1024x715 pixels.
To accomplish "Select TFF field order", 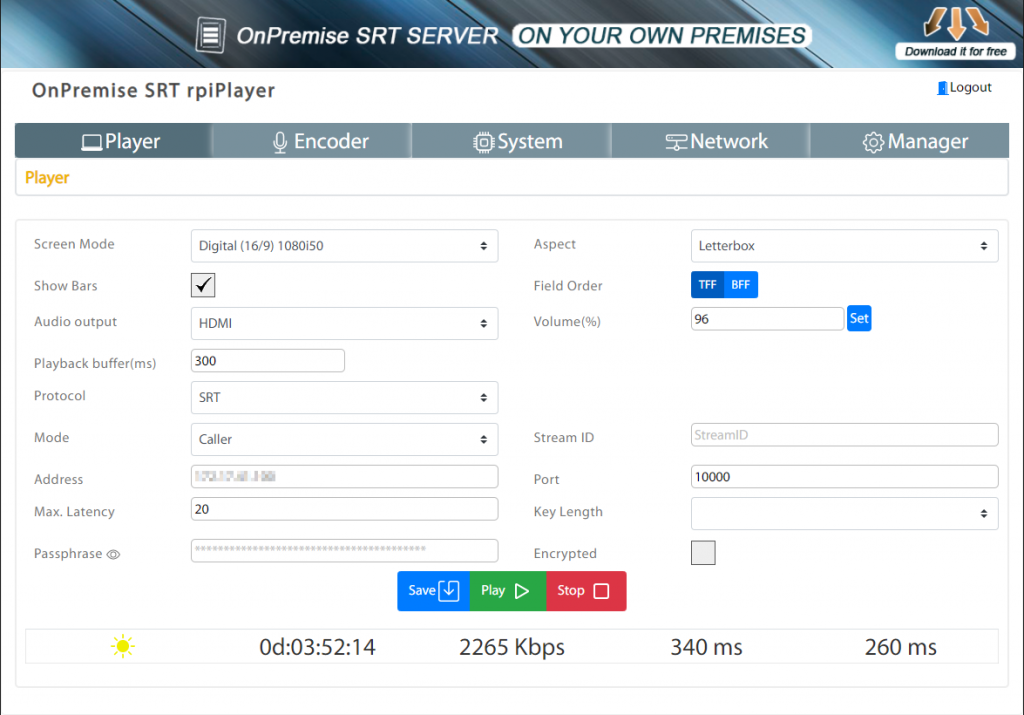I will 707,285.
